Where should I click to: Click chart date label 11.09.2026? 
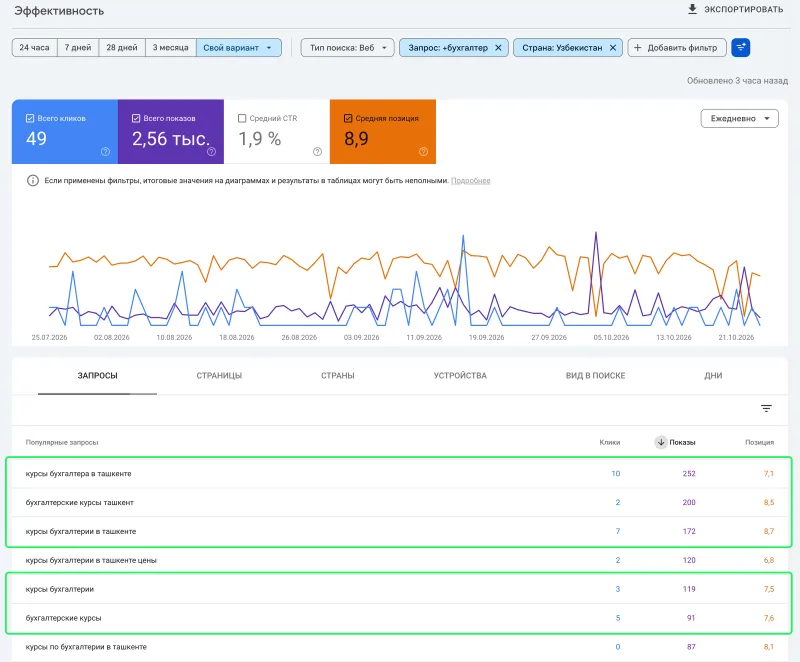tap(424, 338)
